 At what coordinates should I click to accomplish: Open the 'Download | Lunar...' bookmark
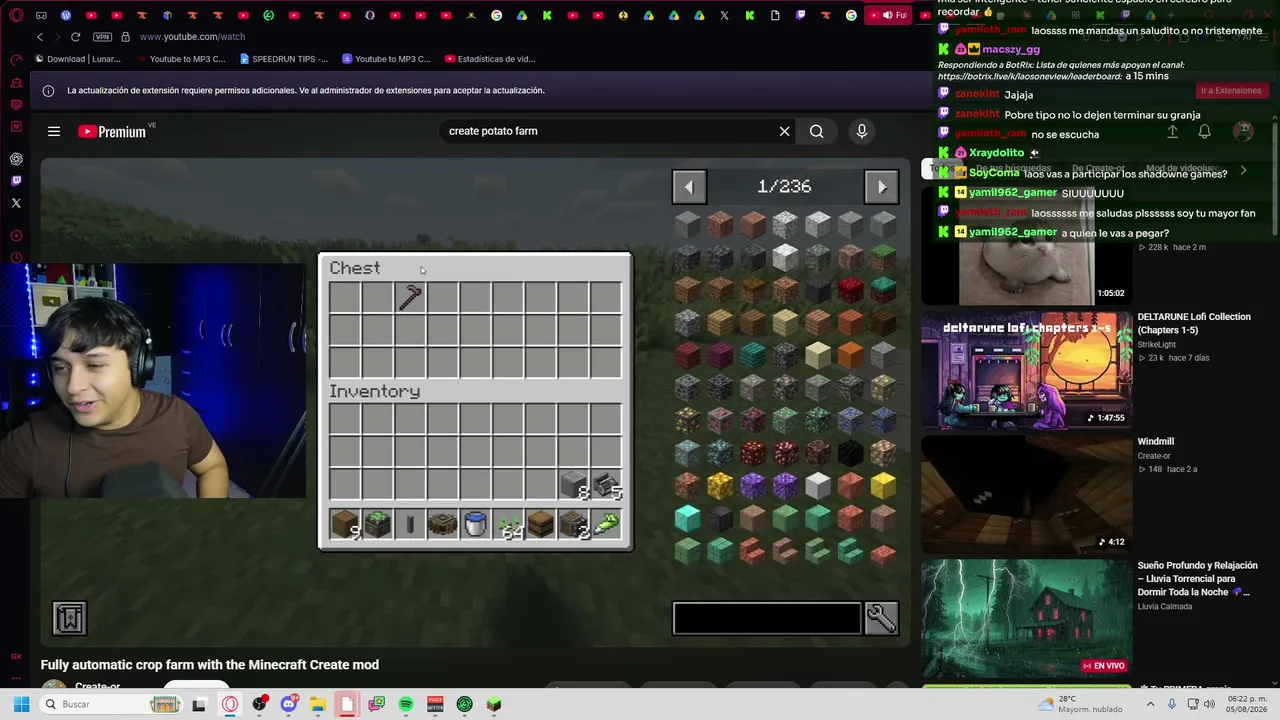pos(77,59)
